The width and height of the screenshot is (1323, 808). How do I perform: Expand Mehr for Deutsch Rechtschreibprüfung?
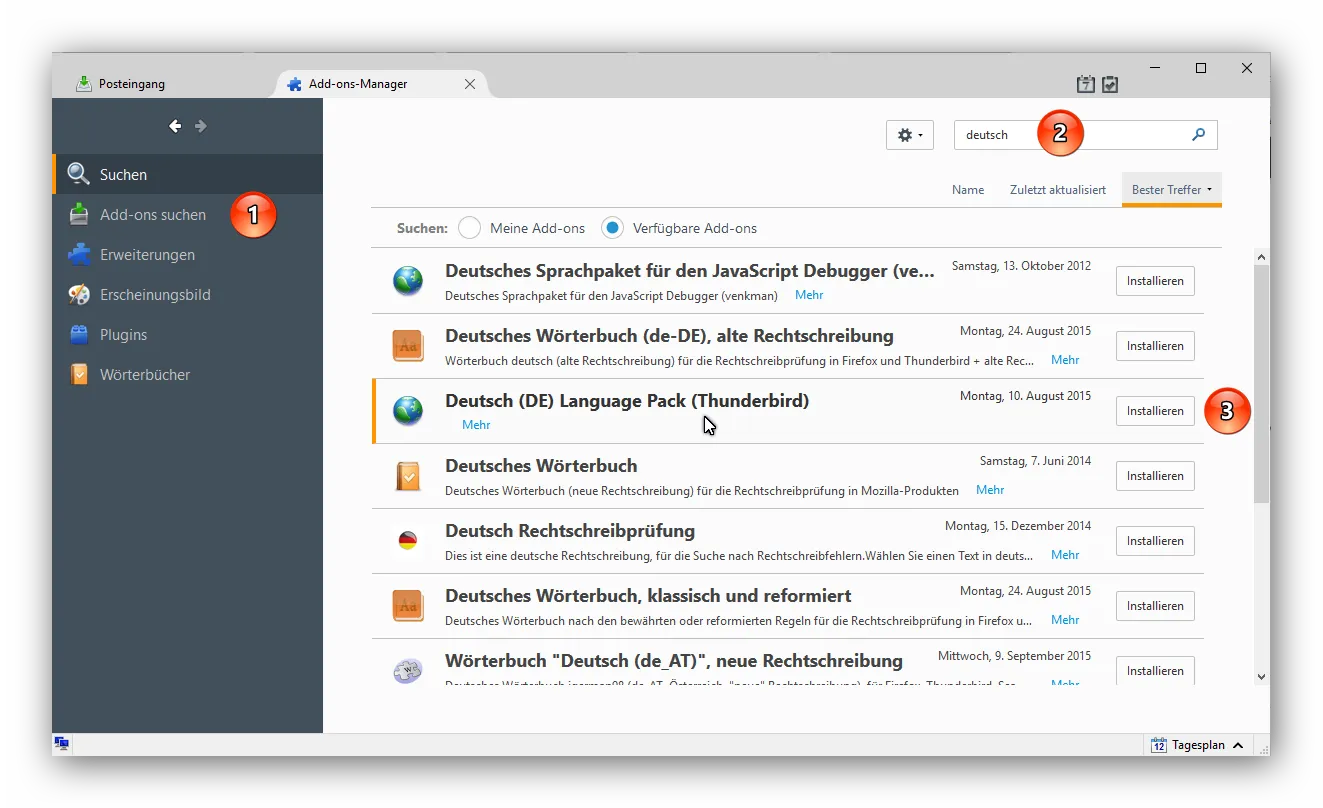coord(1065,555)
